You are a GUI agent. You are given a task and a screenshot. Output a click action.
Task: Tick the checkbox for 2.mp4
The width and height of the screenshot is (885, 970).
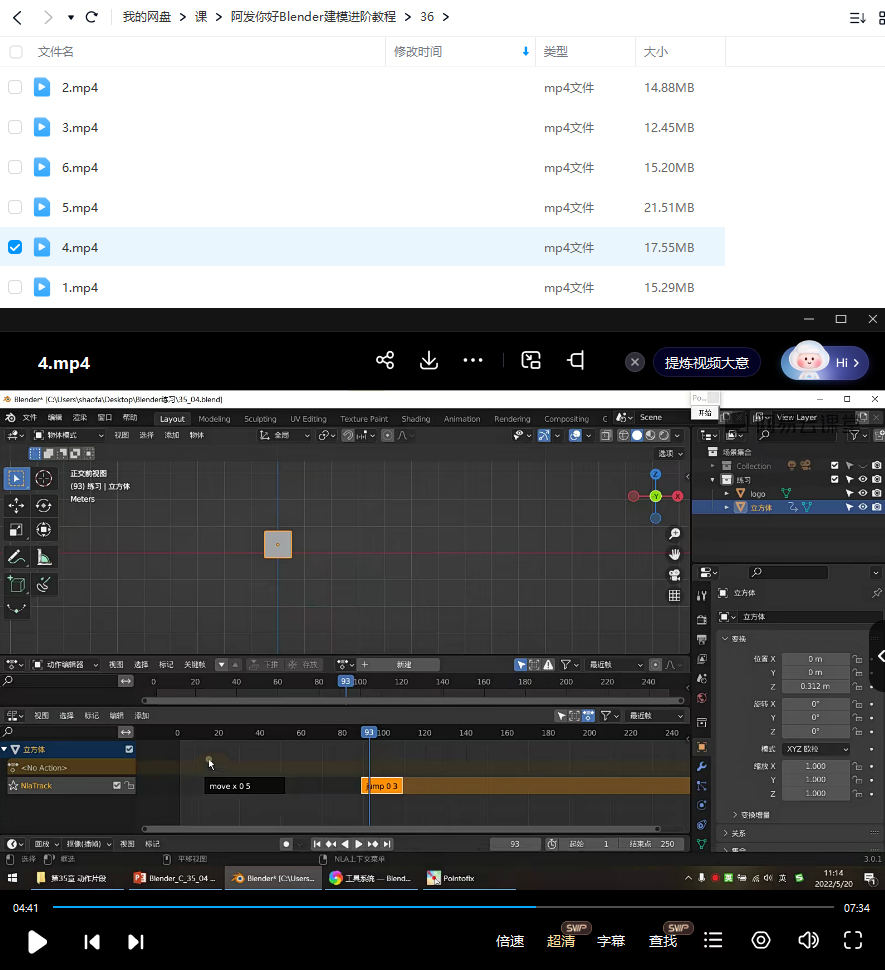click(15, 87)
